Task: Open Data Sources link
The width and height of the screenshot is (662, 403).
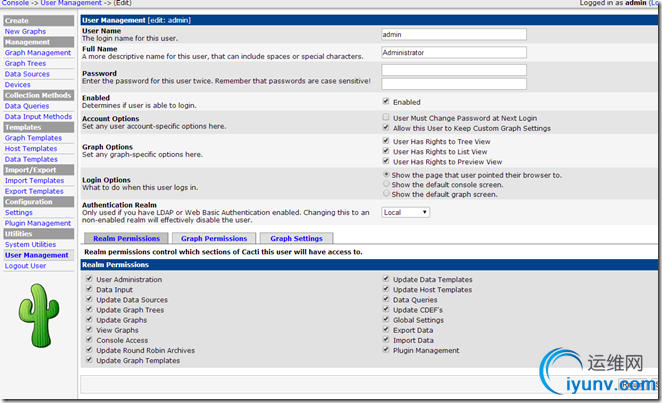Action: tap(27, 74)
